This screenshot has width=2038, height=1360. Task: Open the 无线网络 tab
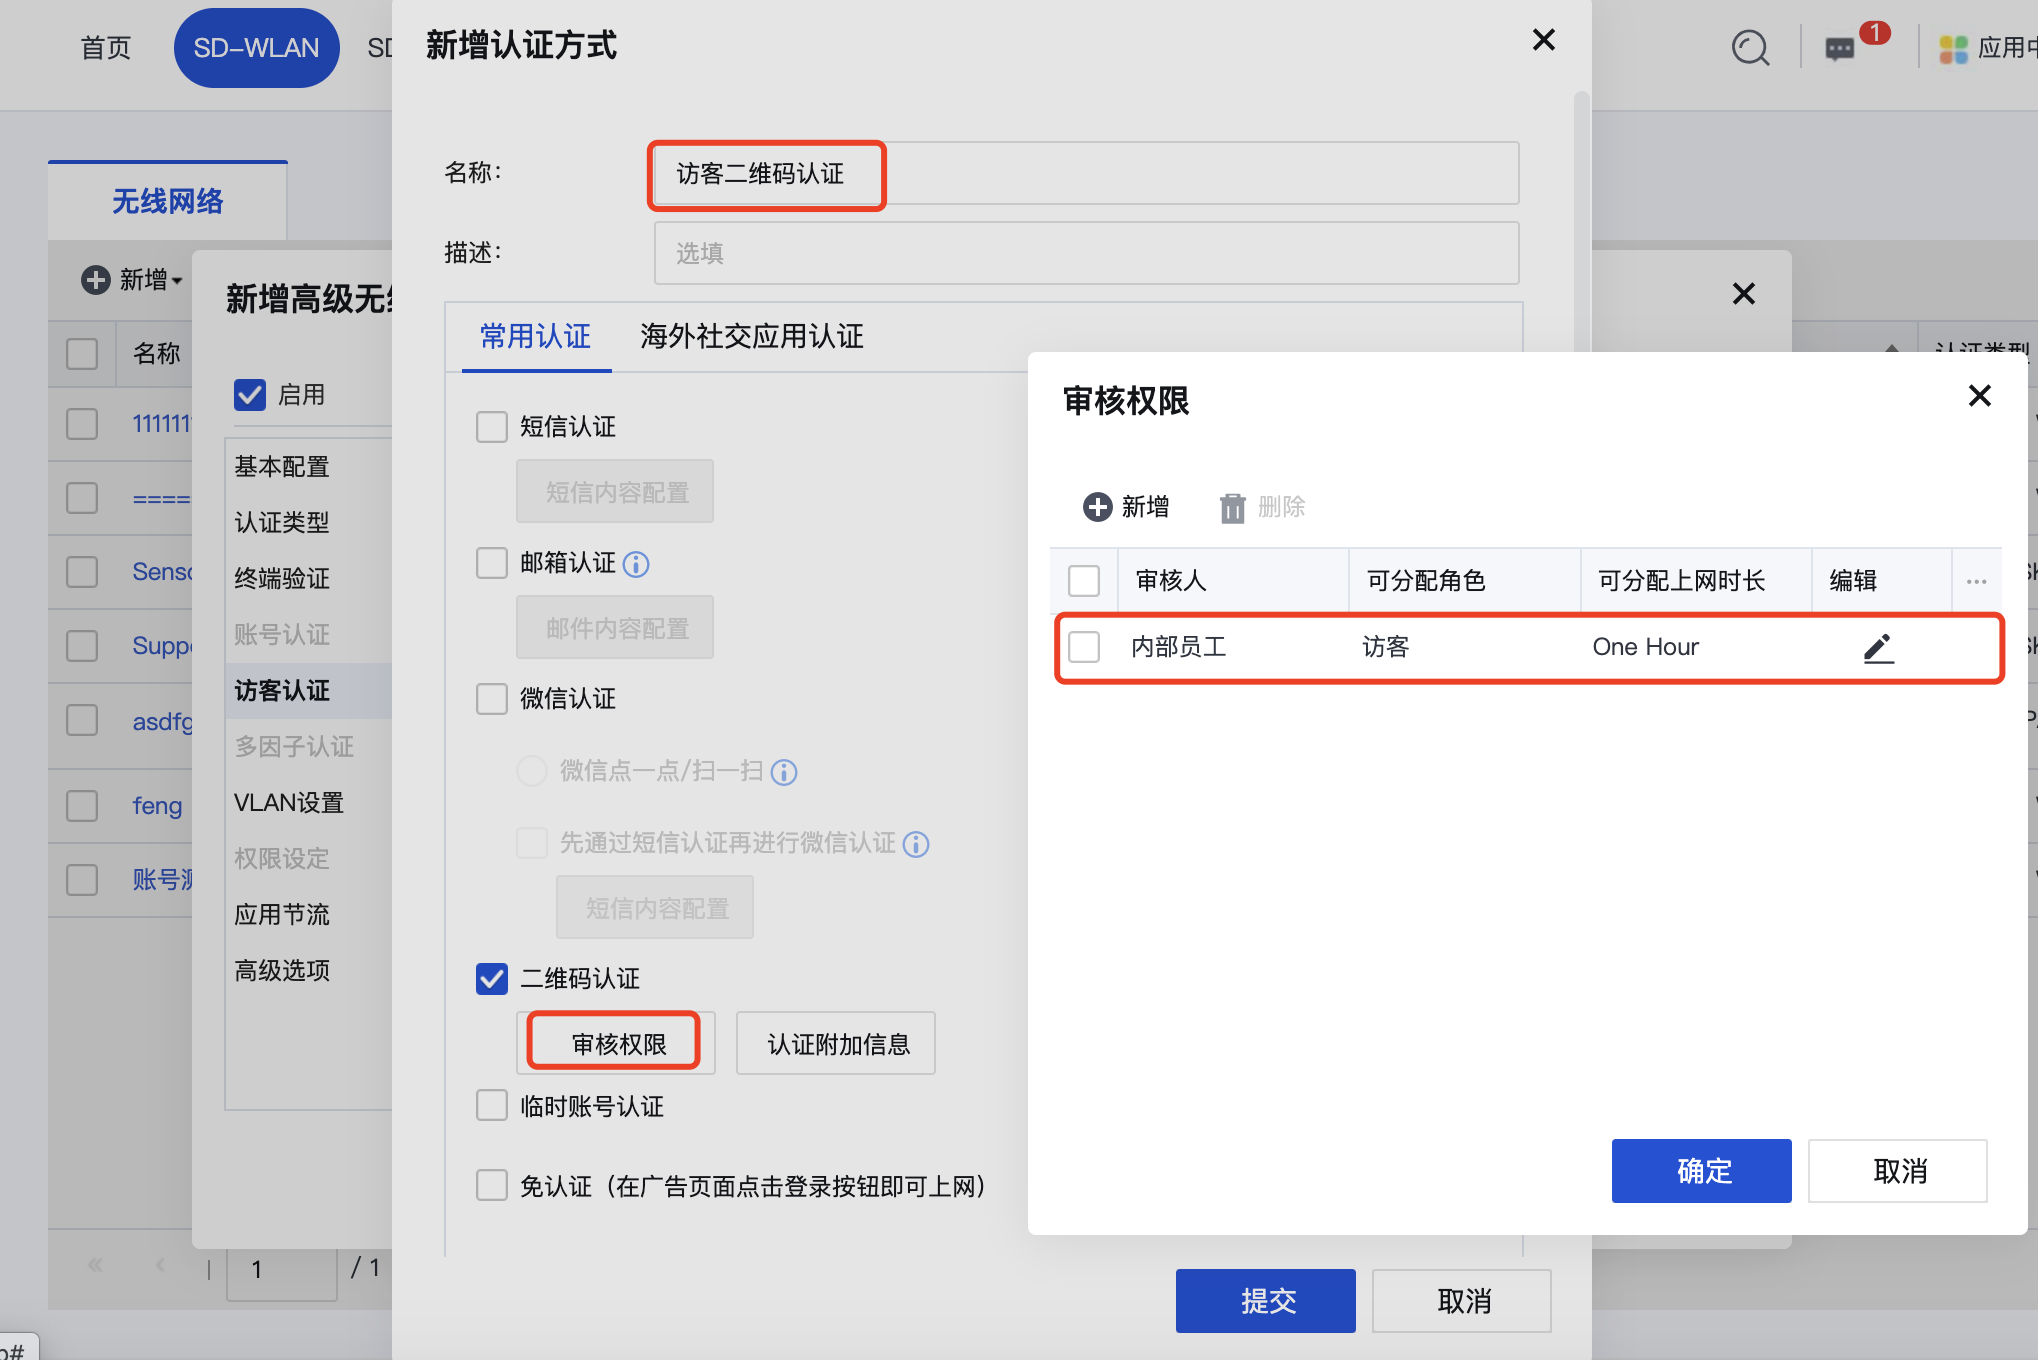pos(168,201)
